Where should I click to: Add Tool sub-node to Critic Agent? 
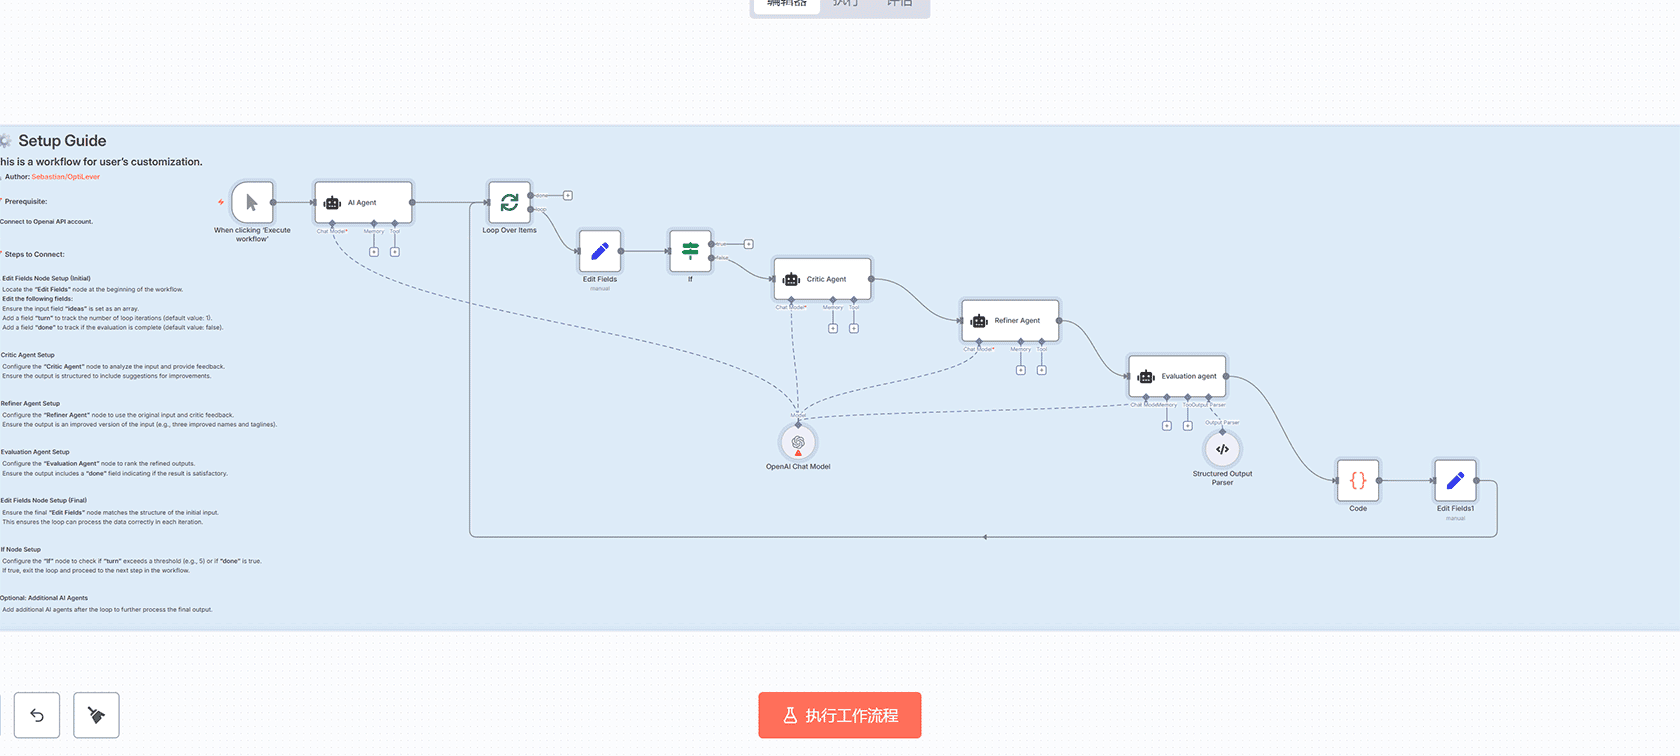853,328
